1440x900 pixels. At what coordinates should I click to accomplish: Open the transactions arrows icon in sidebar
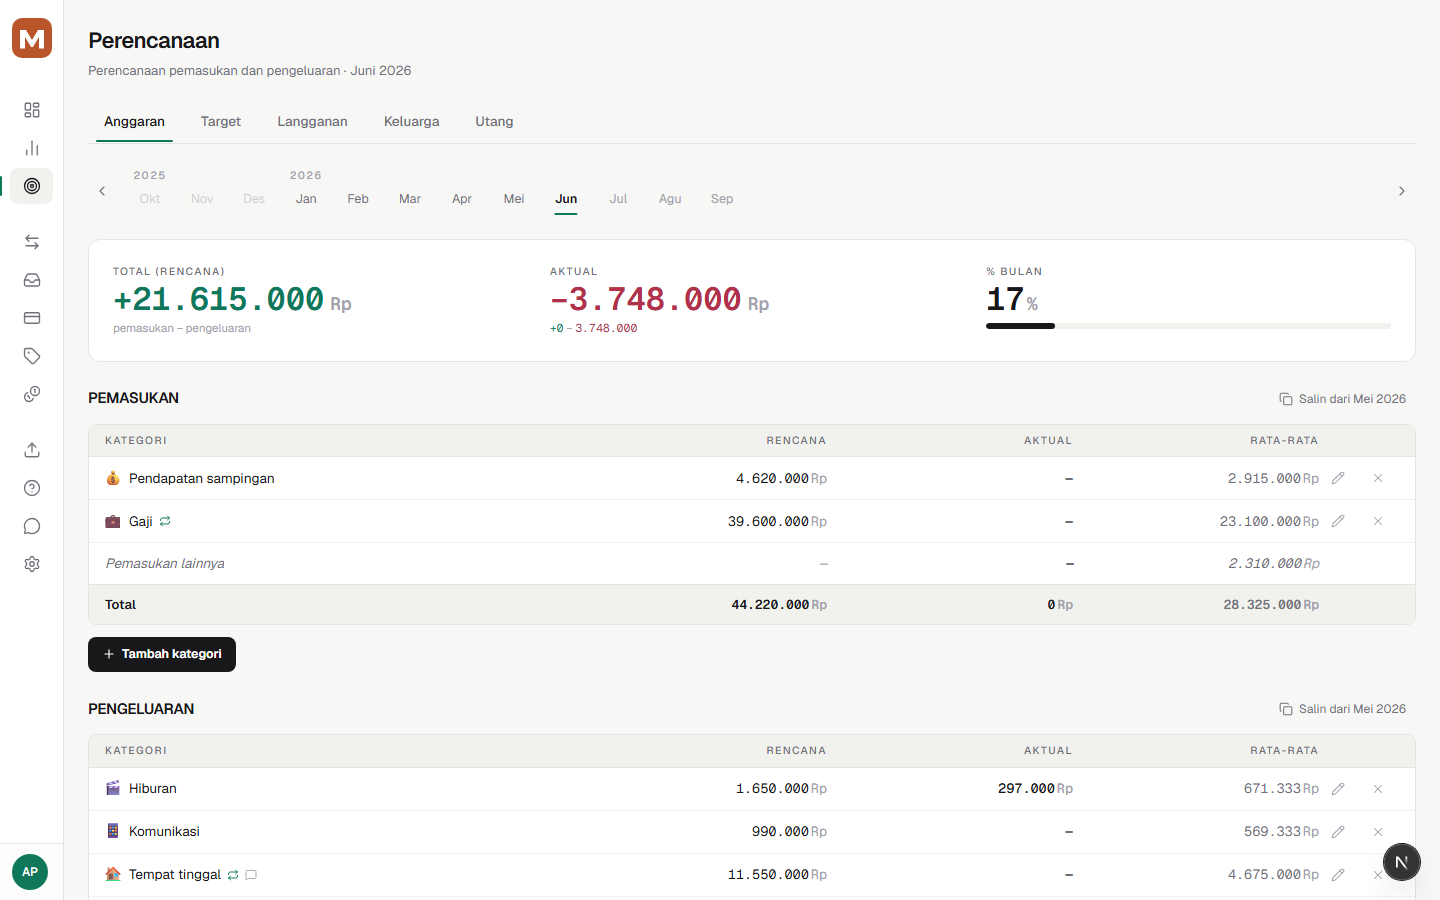(x=32, y=242)
